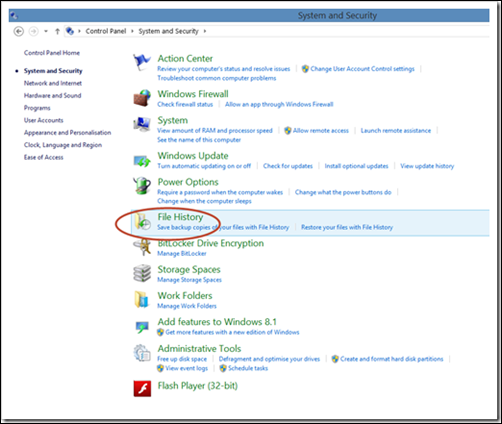Click Restore your files with File History
502x424 pixels.
[347, 227]
